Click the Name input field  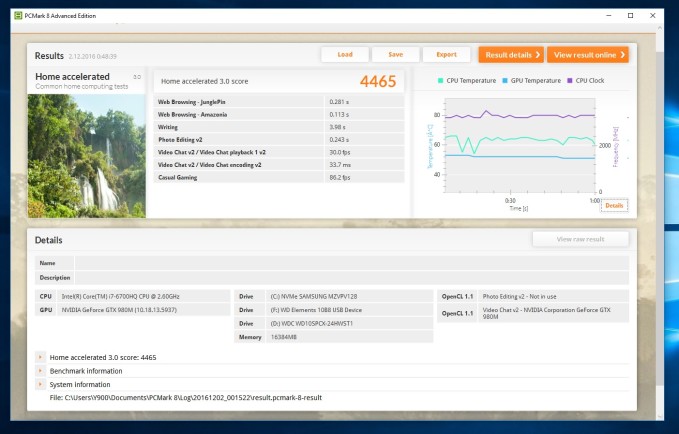(352, 263)
